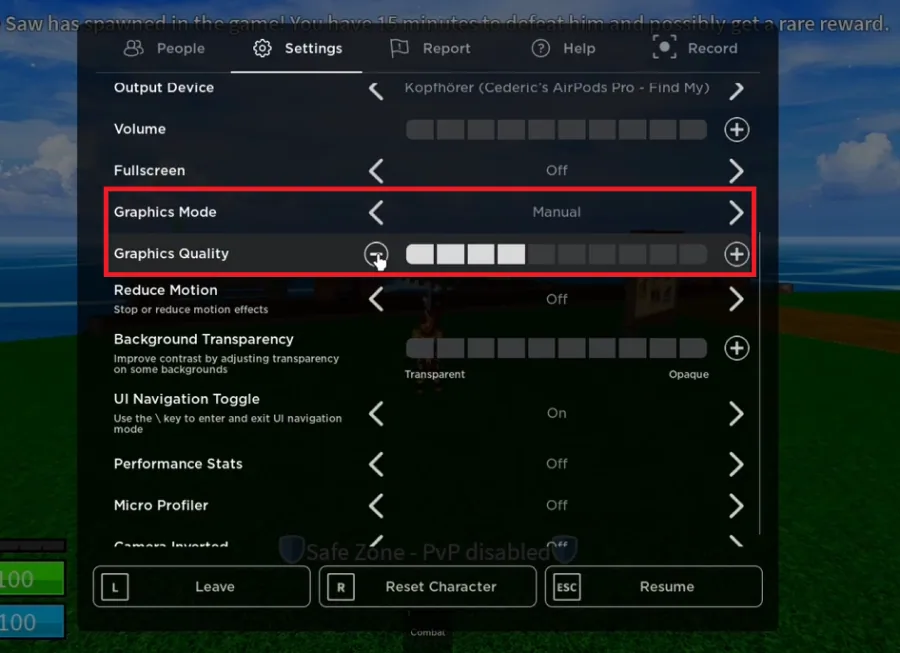Increase Background Transparency with plus button
The image size is (900, 653).
736,348
